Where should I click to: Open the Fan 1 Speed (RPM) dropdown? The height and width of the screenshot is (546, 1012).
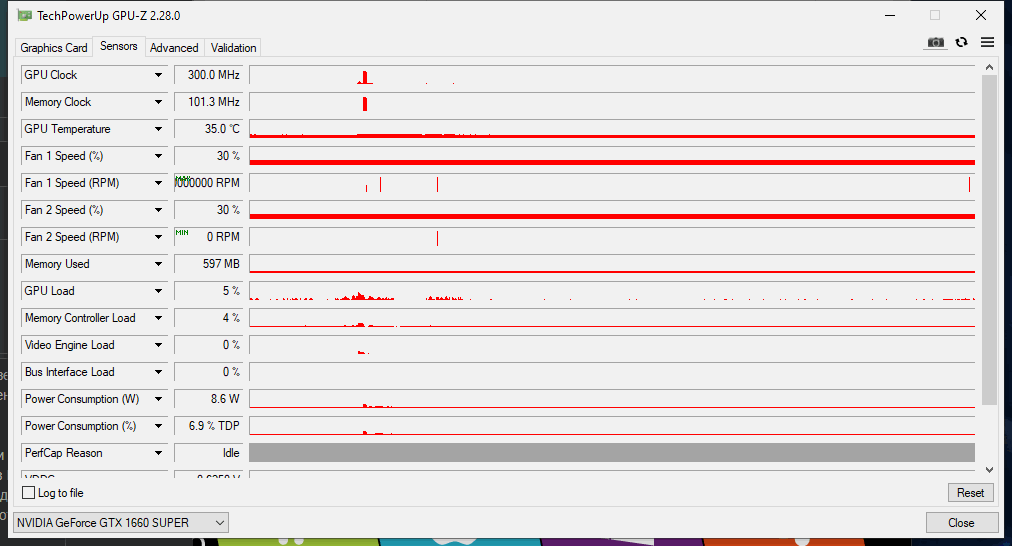click(158, 183)
